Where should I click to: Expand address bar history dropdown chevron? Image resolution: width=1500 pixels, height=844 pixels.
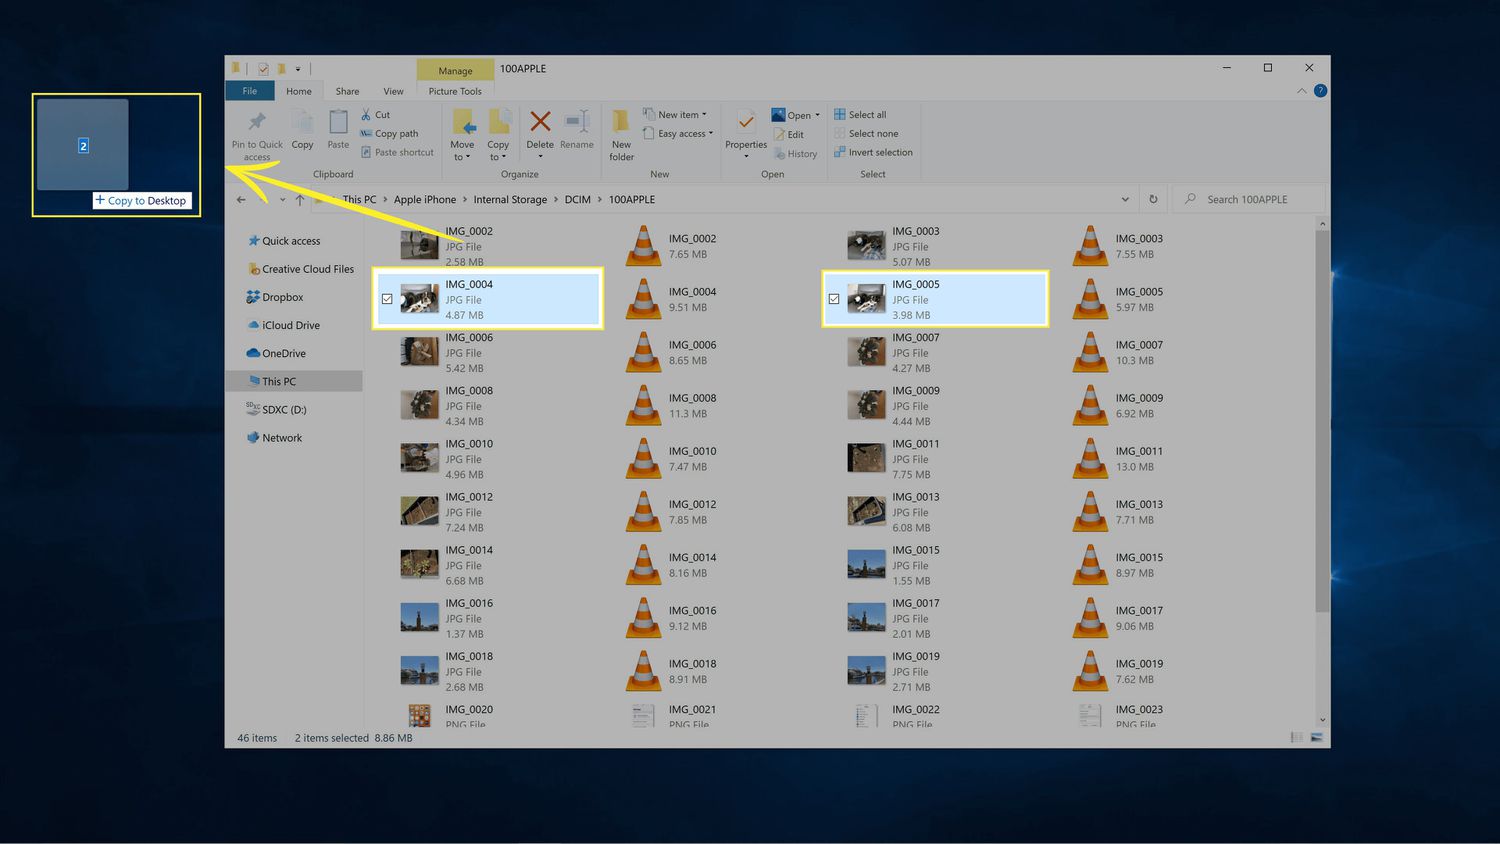coord(1125,199)
